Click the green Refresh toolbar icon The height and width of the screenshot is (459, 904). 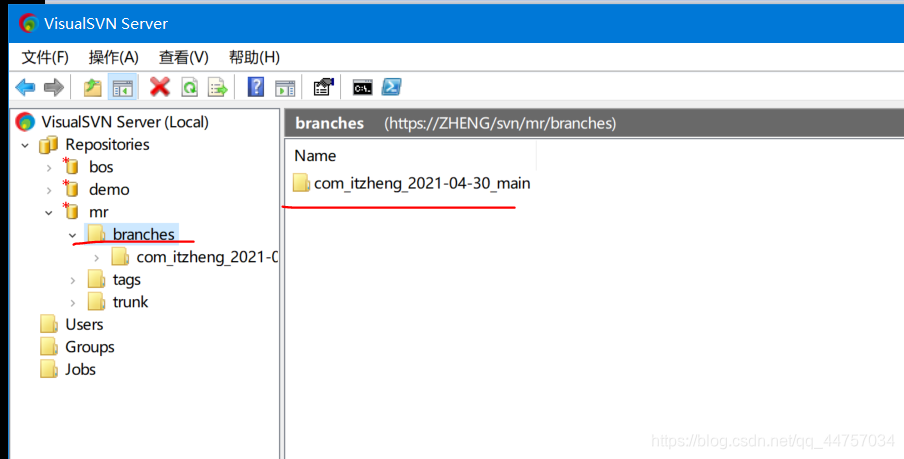point(189,88)
